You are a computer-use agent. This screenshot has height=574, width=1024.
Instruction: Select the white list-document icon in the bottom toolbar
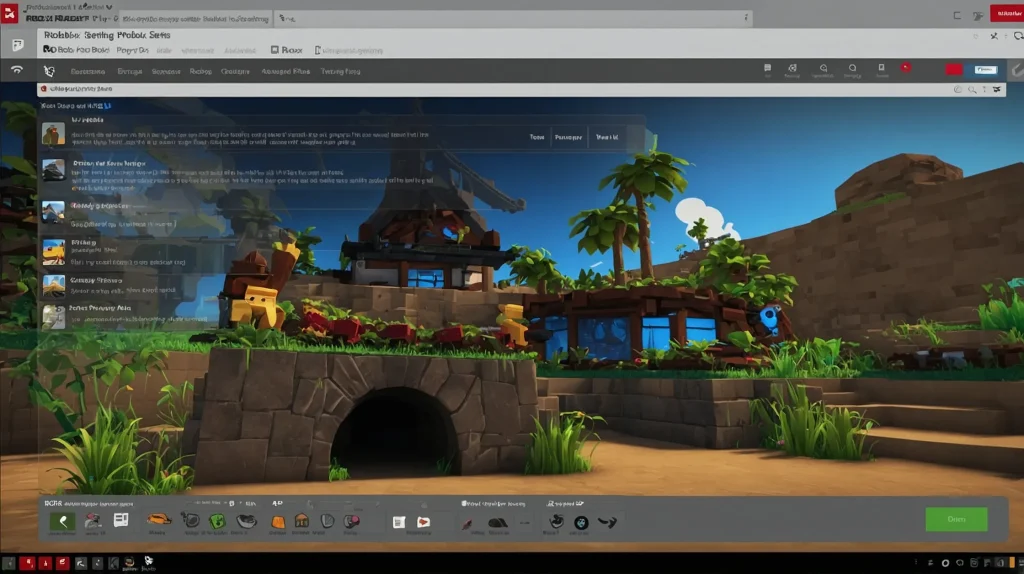point(121,520)
